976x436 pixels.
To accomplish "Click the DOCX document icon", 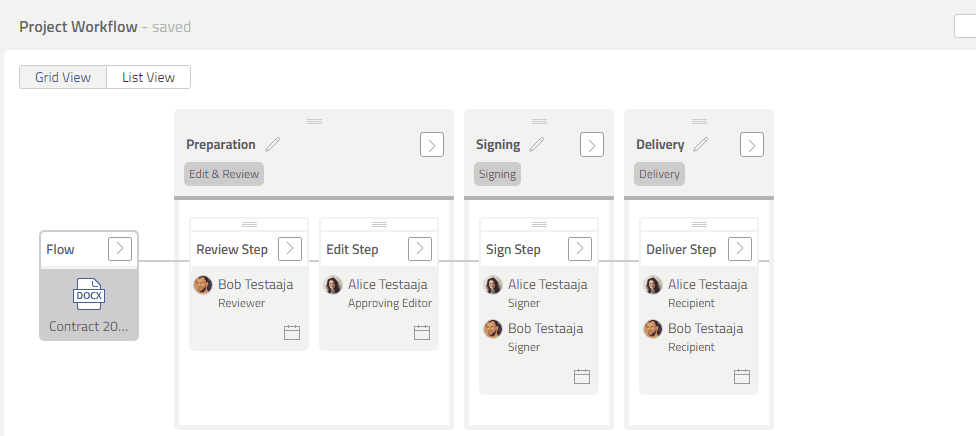I will 89,295.
